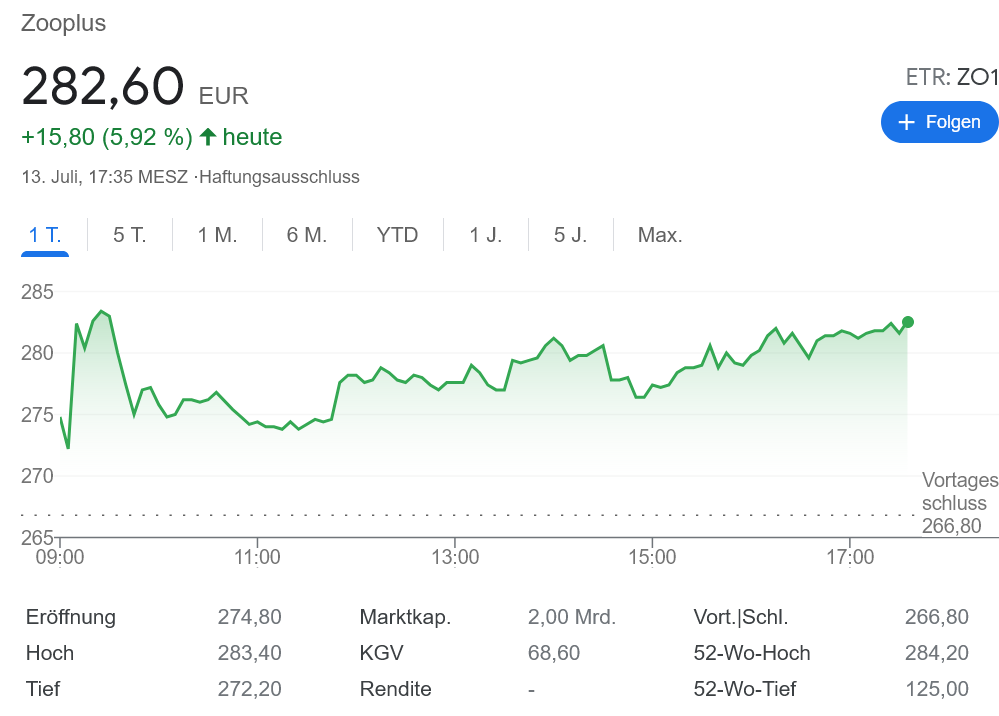Click the KGV value 68,60
The width and height of the screenshot is (999, 716).
click(553, 653)
